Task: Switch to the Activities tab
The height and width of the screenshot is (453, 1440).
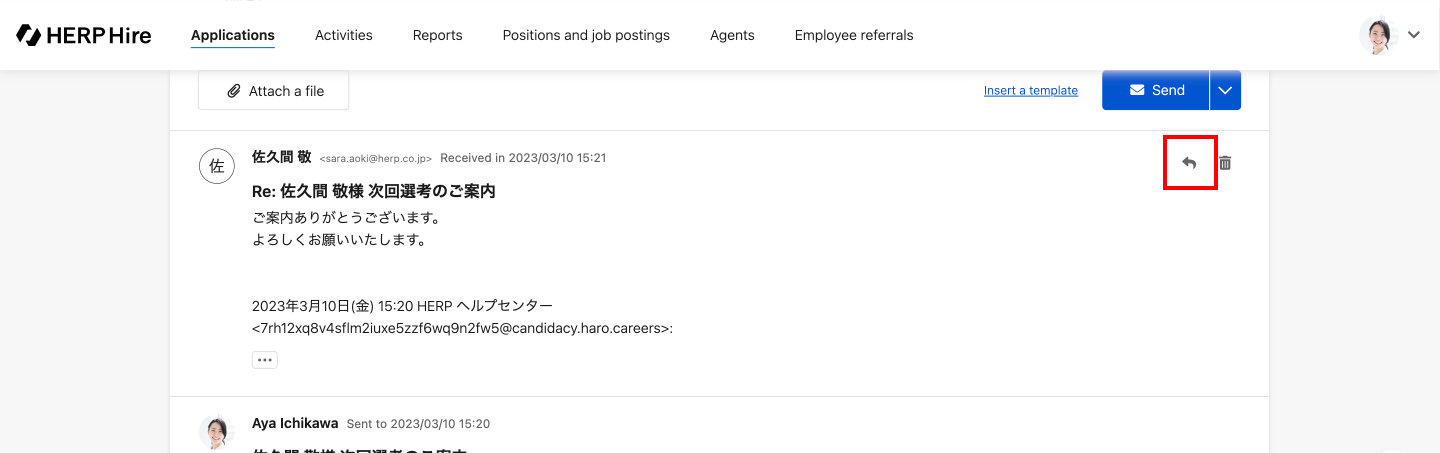Action: (x=343, y=35)
